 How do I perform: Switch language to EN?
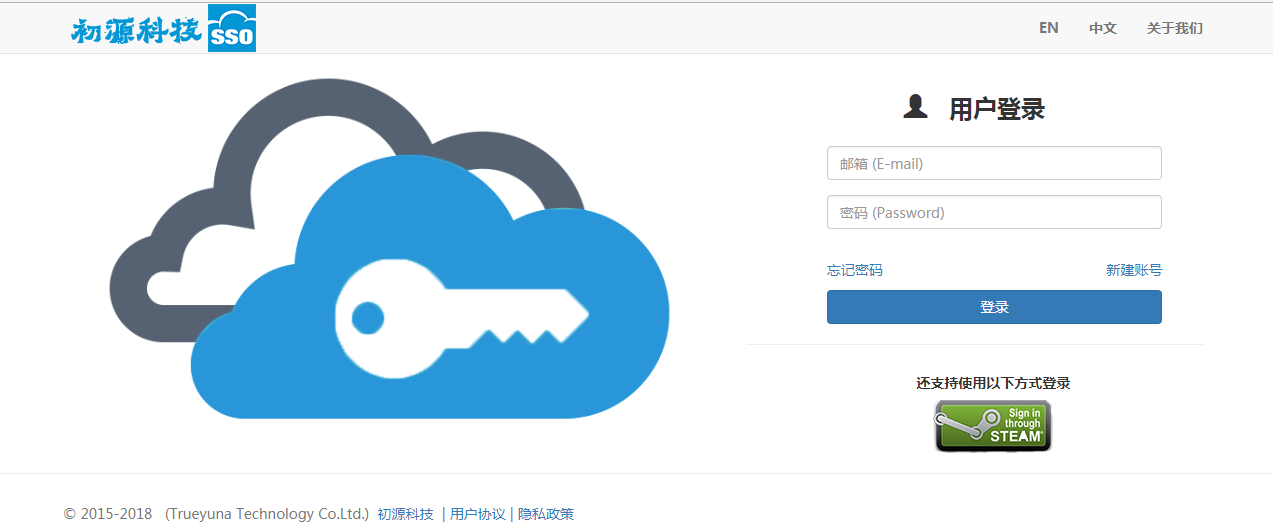click(1048, 28)
